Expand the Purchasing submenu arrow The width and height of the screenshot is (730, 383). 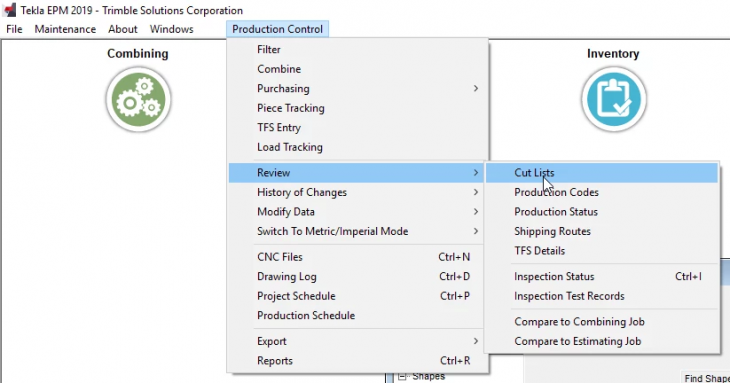[x=475, y=88]
